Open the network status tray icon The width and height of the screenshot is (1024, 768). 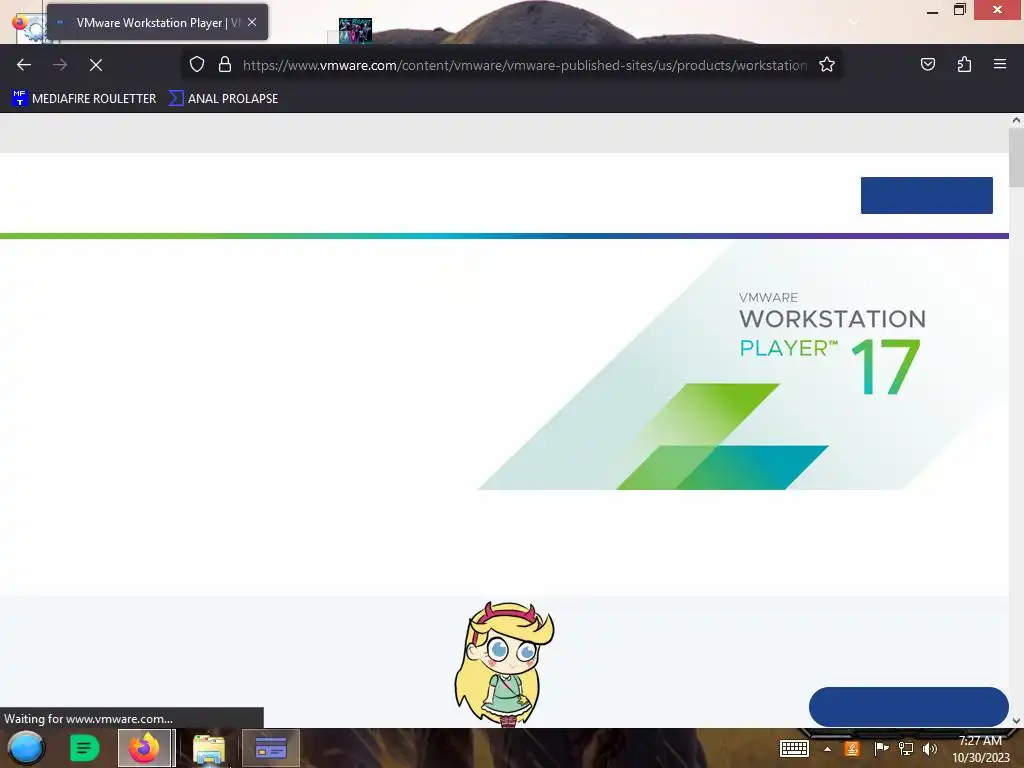click(906, 749)
